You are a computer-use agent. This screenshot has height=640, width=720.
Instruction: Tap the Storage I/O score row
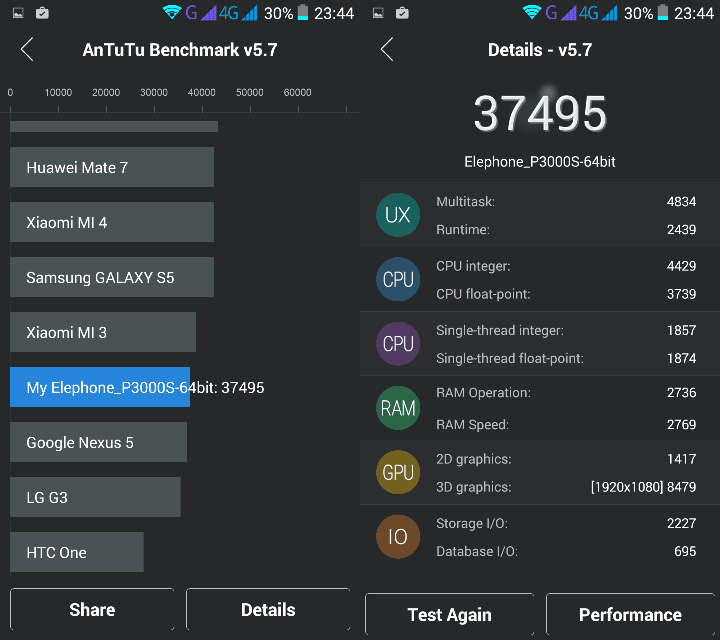566,523
